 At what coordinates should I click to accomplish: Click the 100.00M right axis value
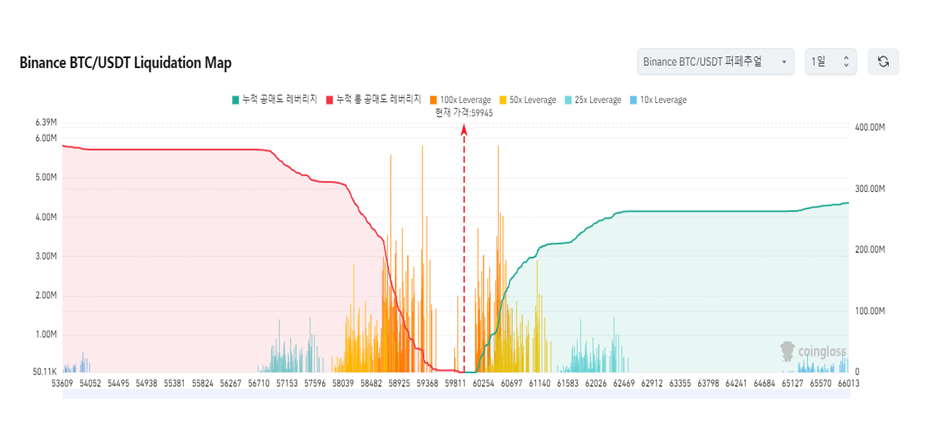coord(870,311)
